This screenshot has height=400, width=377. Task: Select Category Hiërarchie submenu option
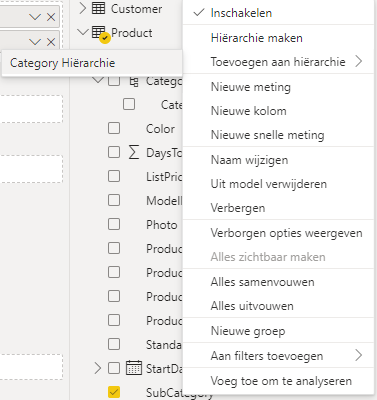pos(62,63)
